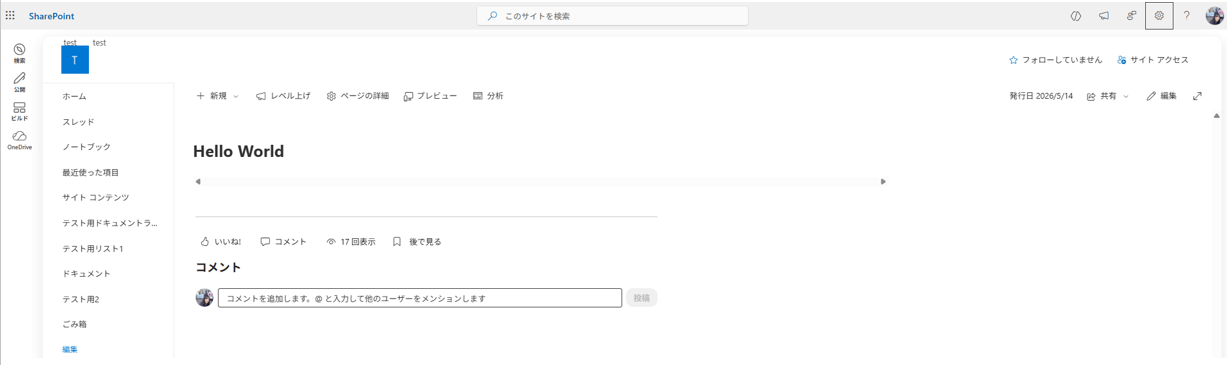This screenshot has width=1227, height=365.
Task: Click the 17 回表示 view count
Action: (351, 242)
